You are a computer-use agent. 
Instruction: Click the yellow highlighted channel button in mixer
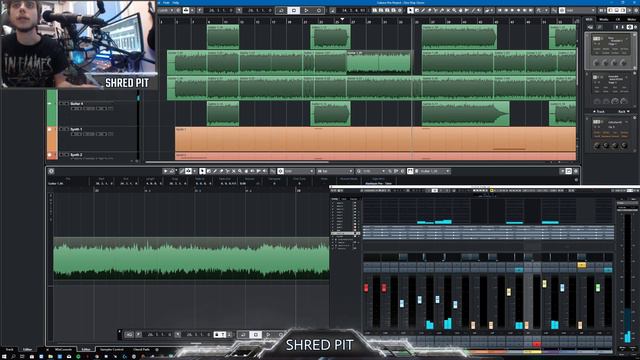pyautogui.click(x=582, y=265)
